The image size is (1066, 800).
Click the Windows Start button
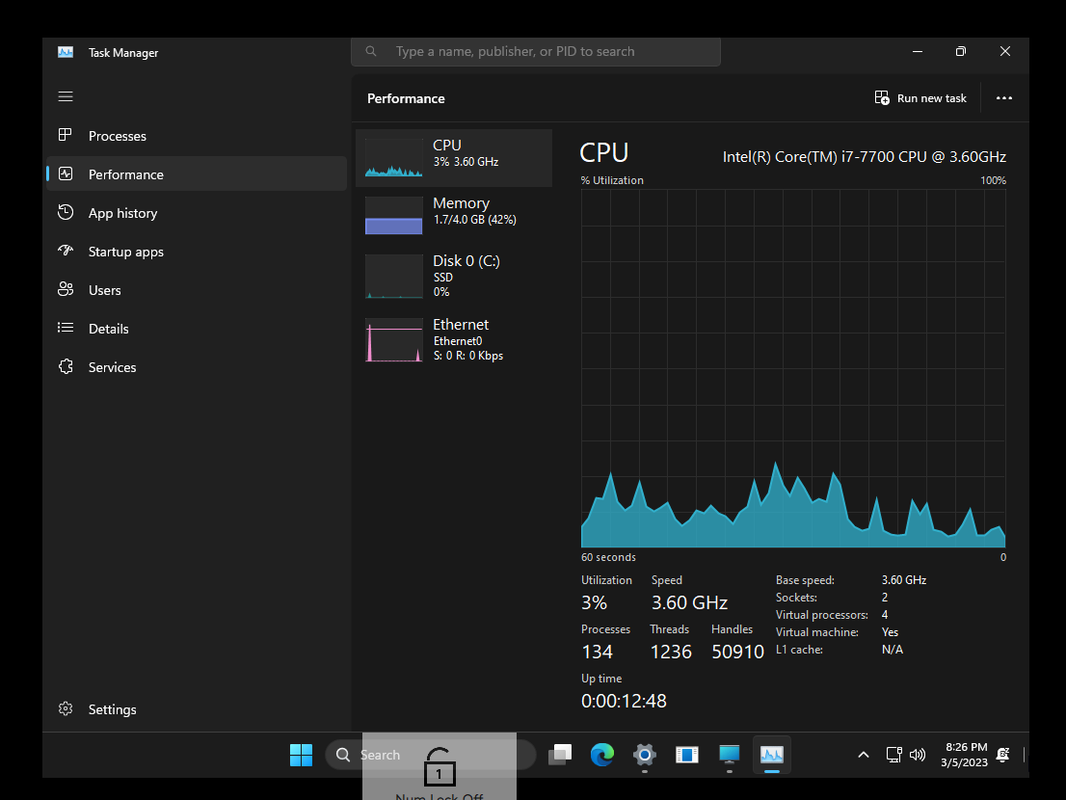300,755
